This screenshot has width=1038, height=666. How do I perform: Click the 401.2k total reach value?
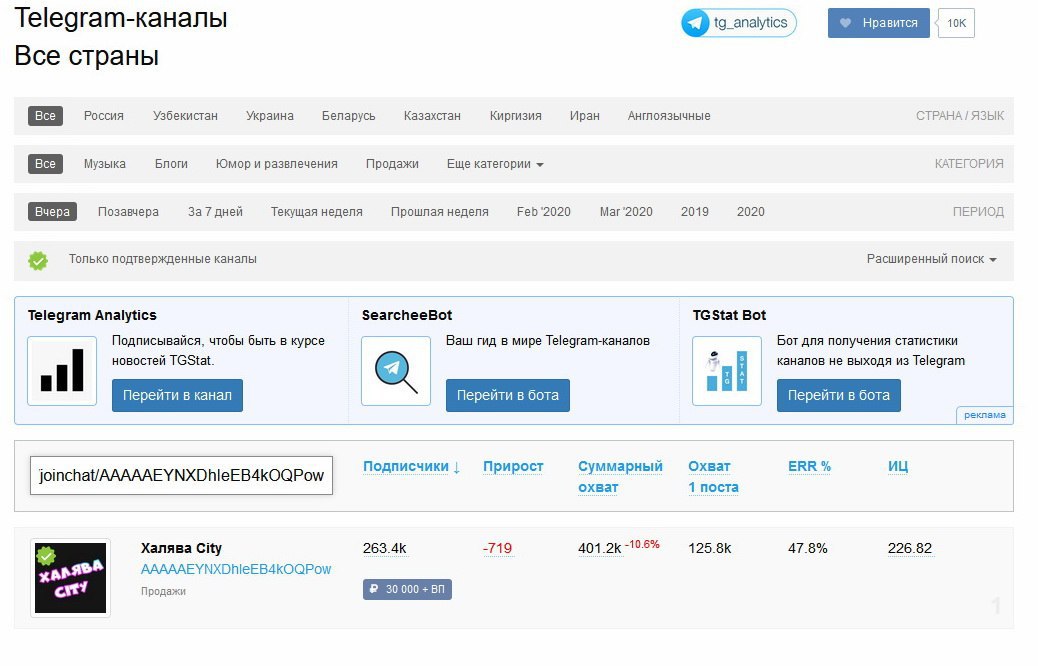click(599, 548)
